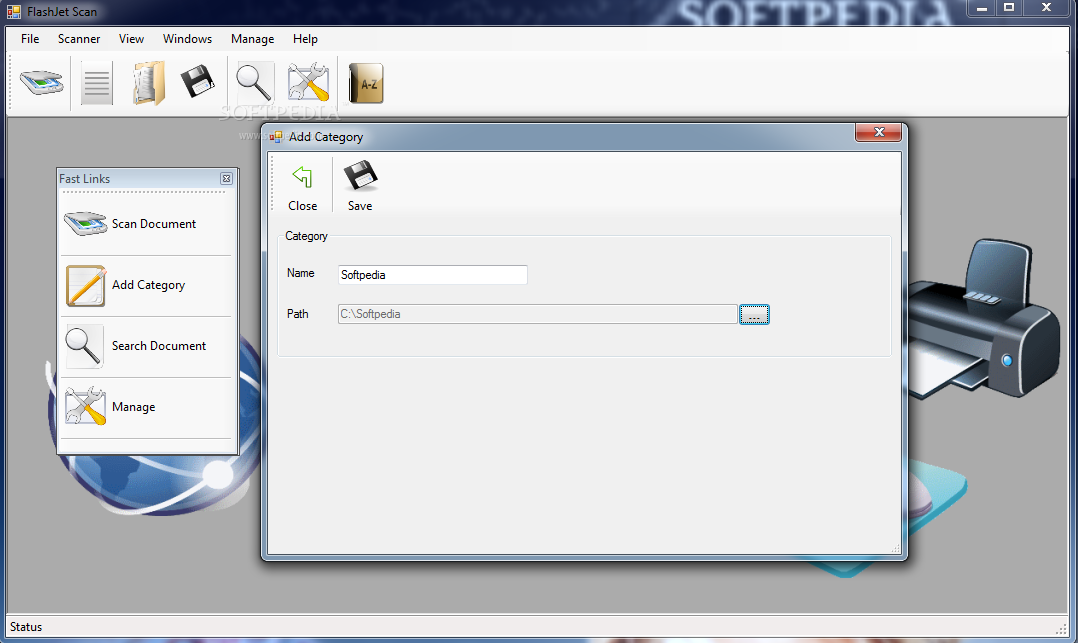Screen dimensions: 1078x643
Task: Click the scanner icon in main toolbar
Action: coord(41,83)
